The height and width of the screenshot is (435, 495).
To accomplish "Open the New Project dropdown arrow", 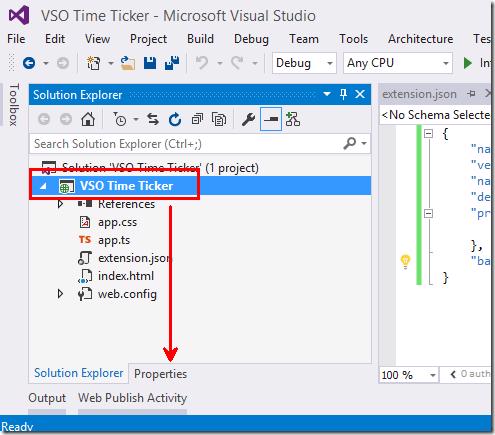I will pos(111,63).
